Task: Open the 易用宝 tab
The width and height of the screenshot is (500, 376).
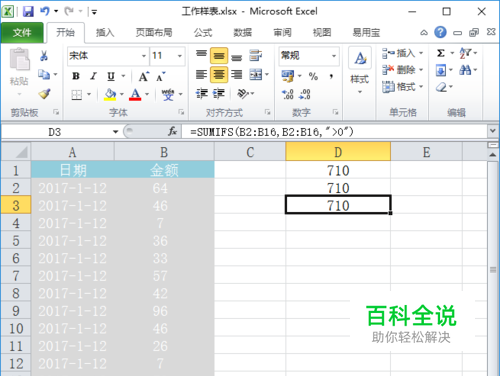Action: pos(366,33)
